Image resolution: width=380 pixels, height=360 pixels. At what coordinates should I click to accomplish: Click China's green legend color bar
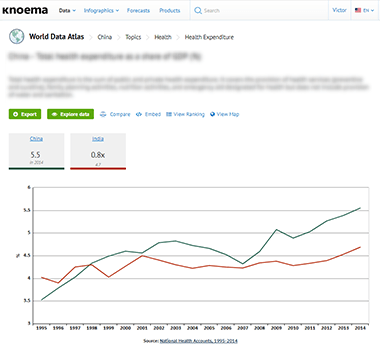36,168
